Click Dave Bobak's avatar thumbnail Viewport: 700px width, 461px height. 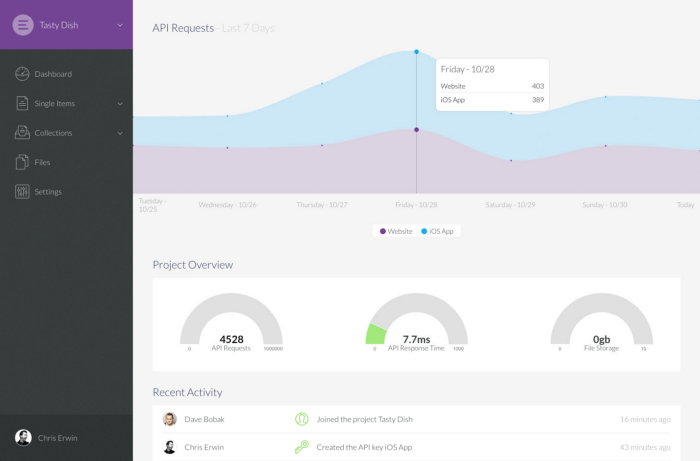click(170, 419)
